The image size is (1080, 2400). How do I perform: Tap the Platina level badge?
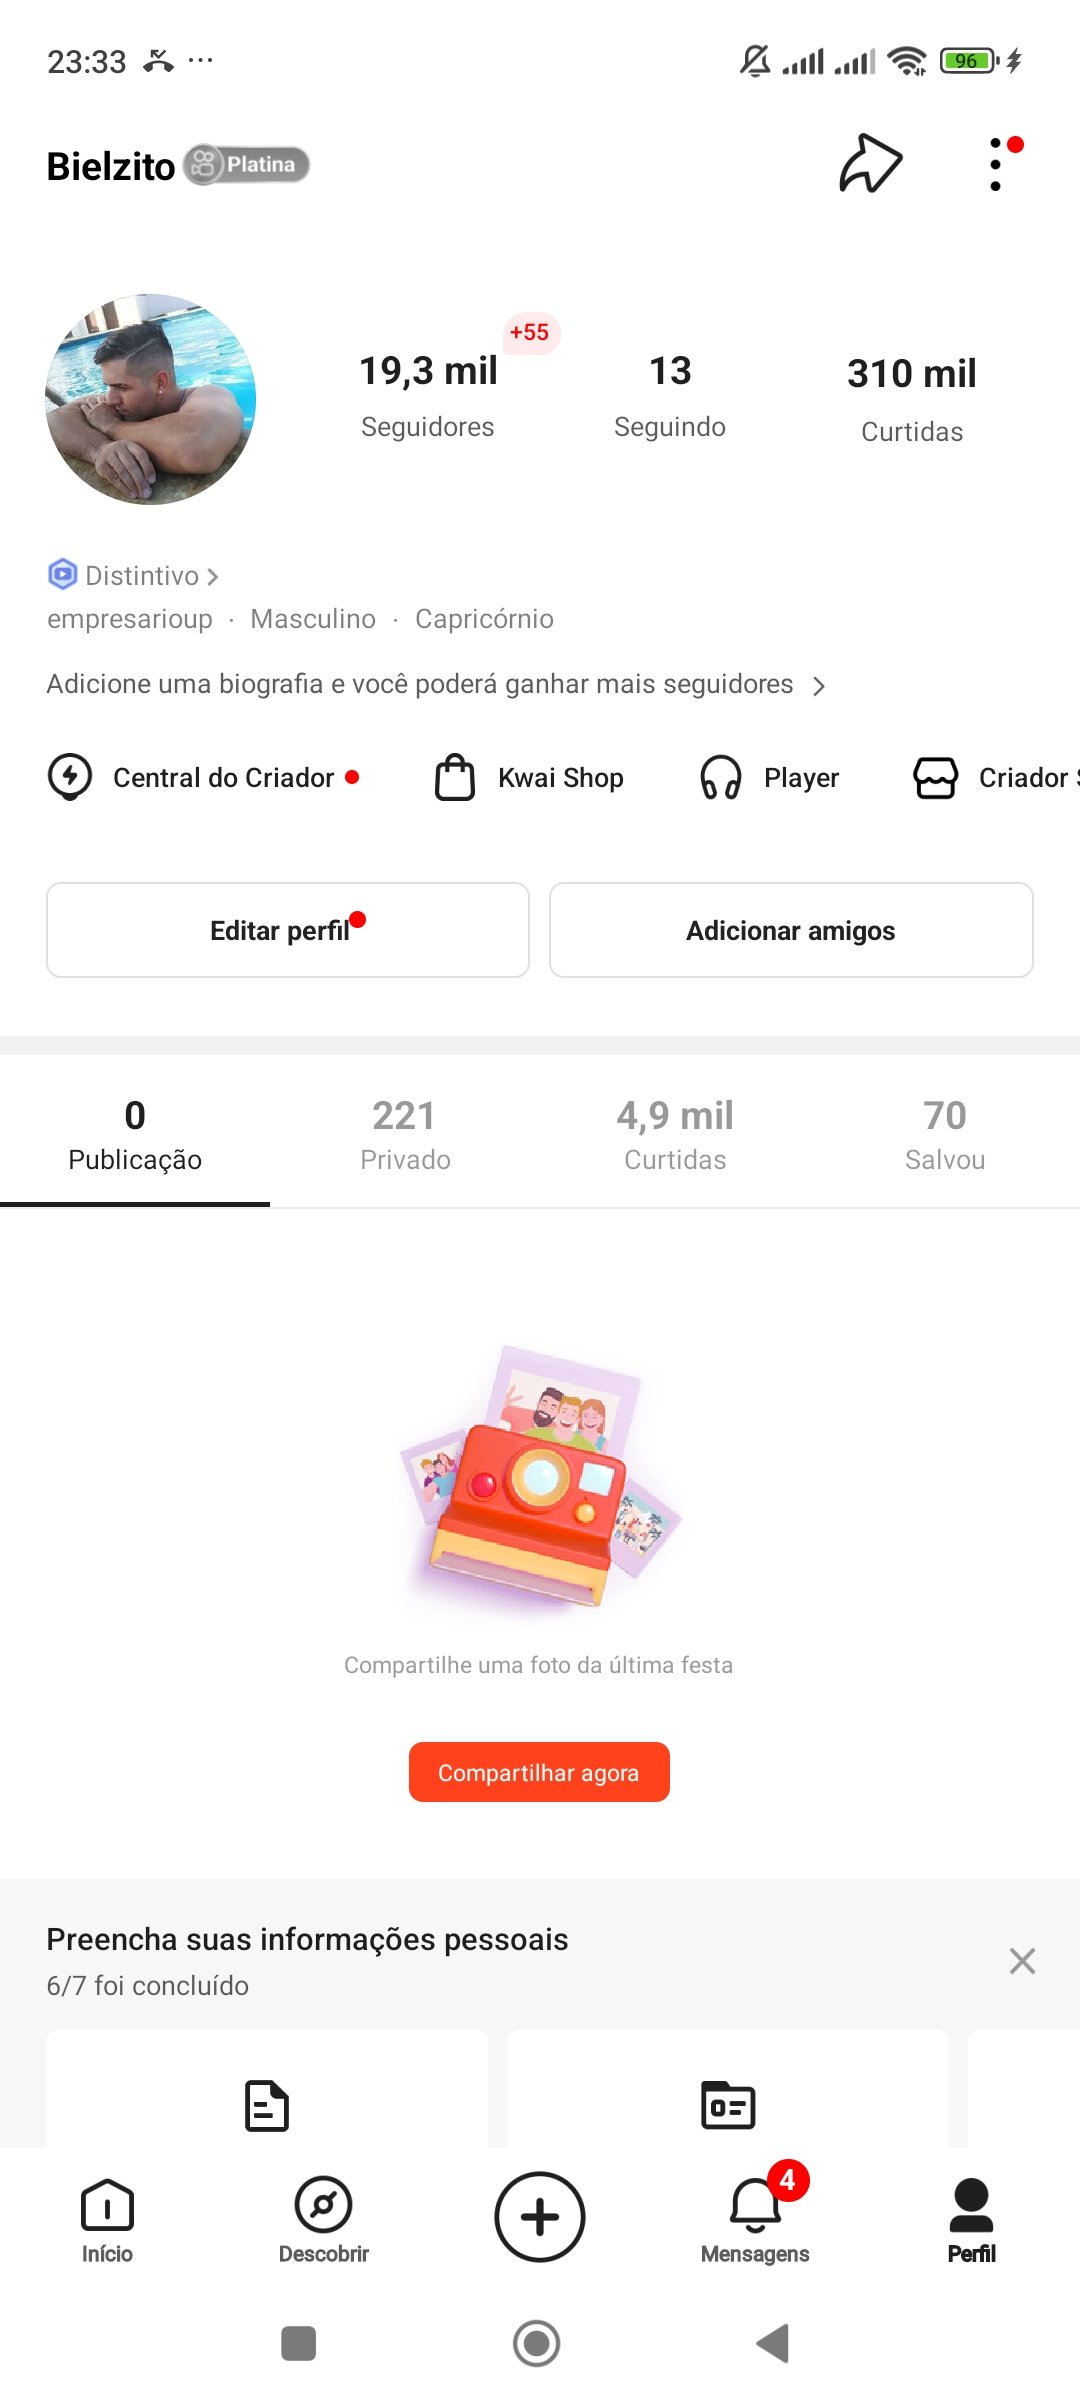pos(246,164)
